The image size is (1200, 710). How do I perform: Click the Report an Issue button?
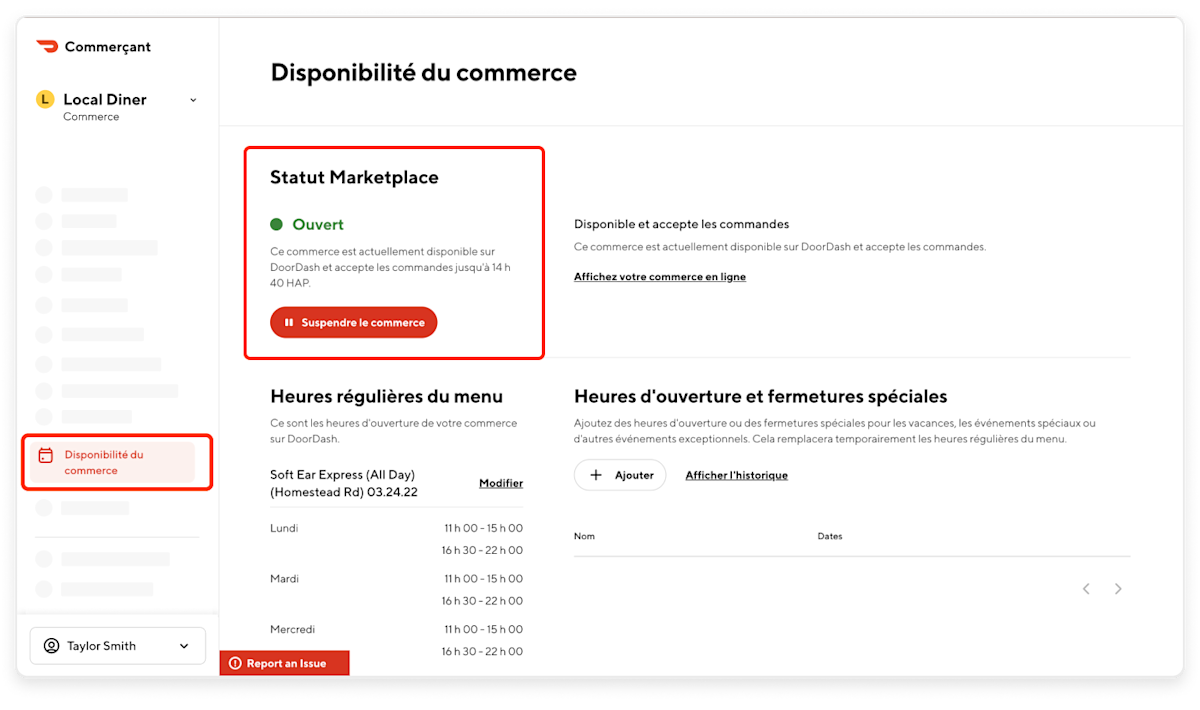[x=284, y=662]
